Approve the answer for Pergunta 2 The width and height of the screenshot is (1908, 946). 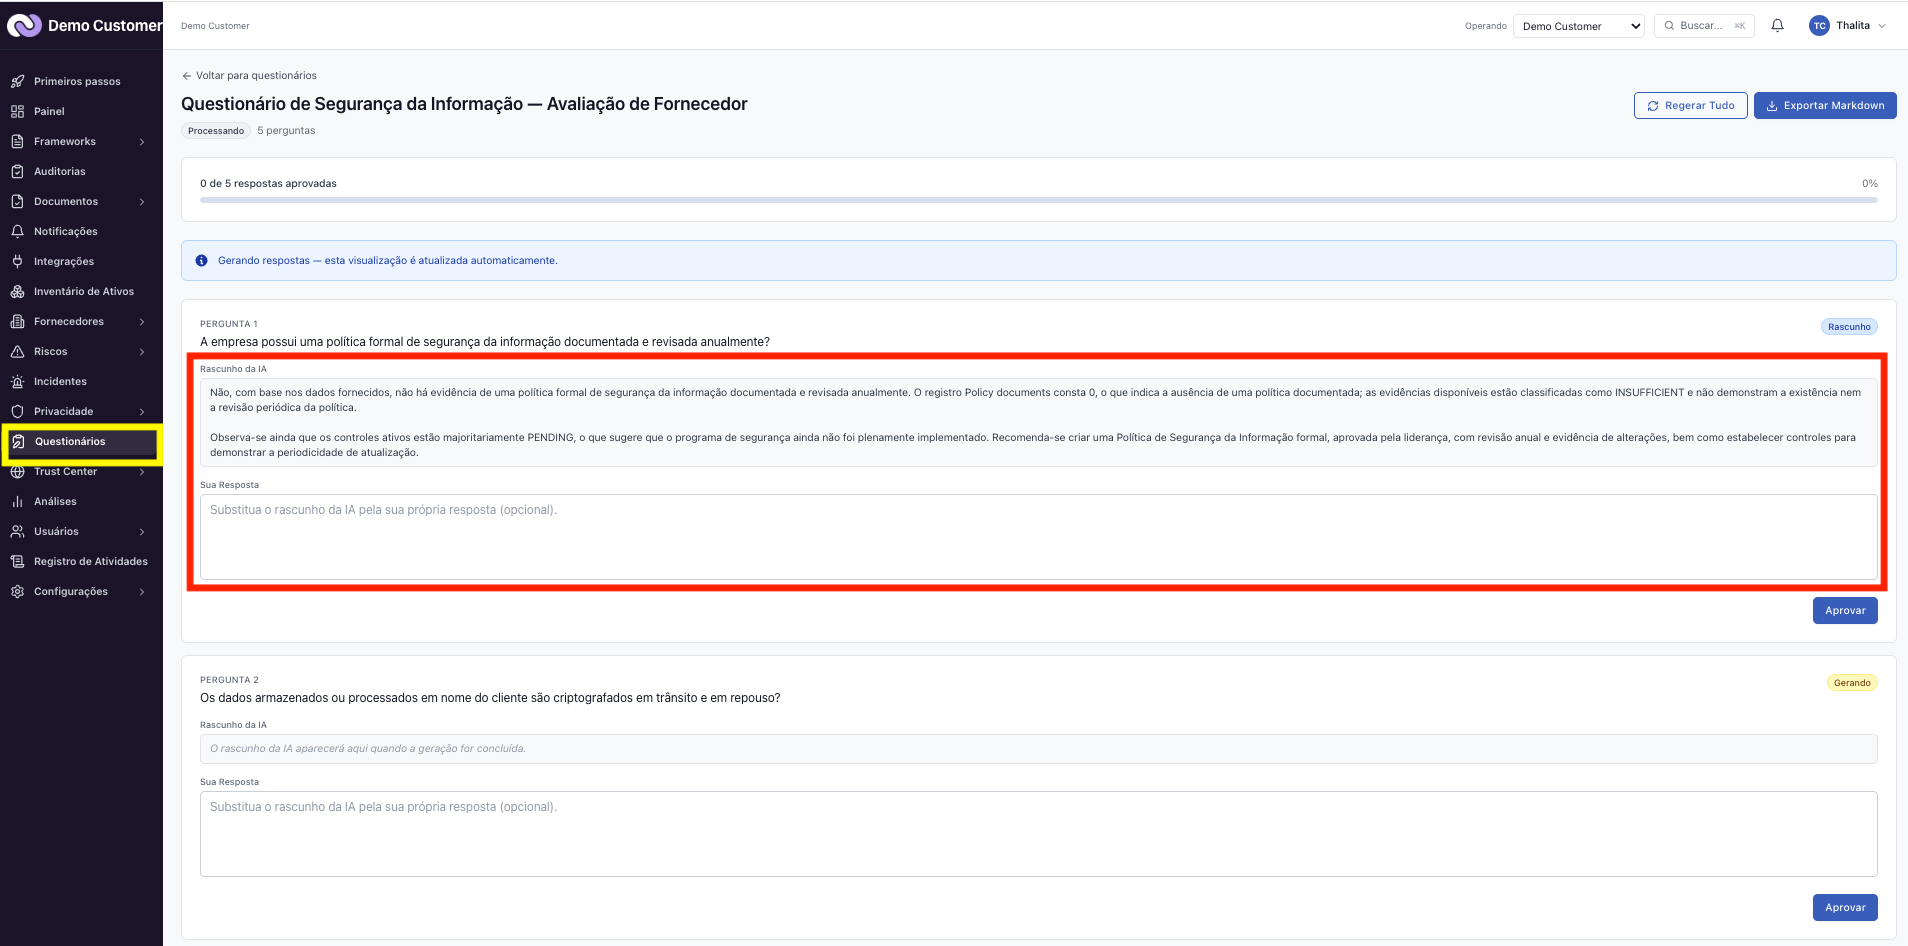pyautogui.click(x=1845, y=907)
